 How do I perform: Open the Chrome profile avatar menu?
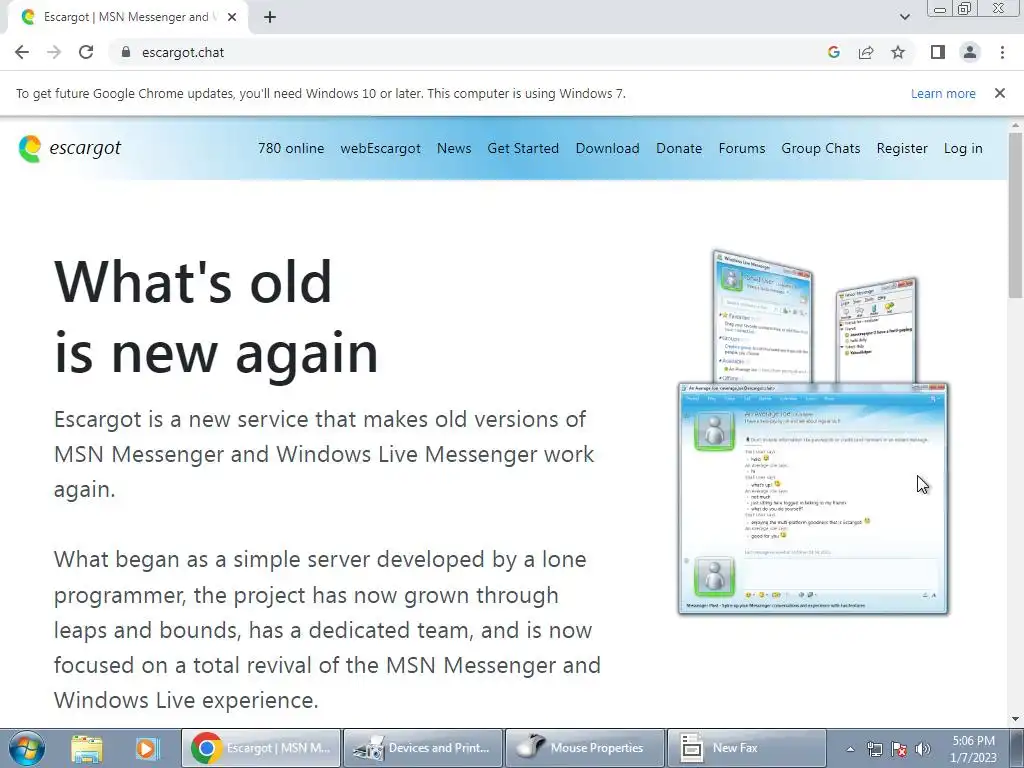pos(970,52)
